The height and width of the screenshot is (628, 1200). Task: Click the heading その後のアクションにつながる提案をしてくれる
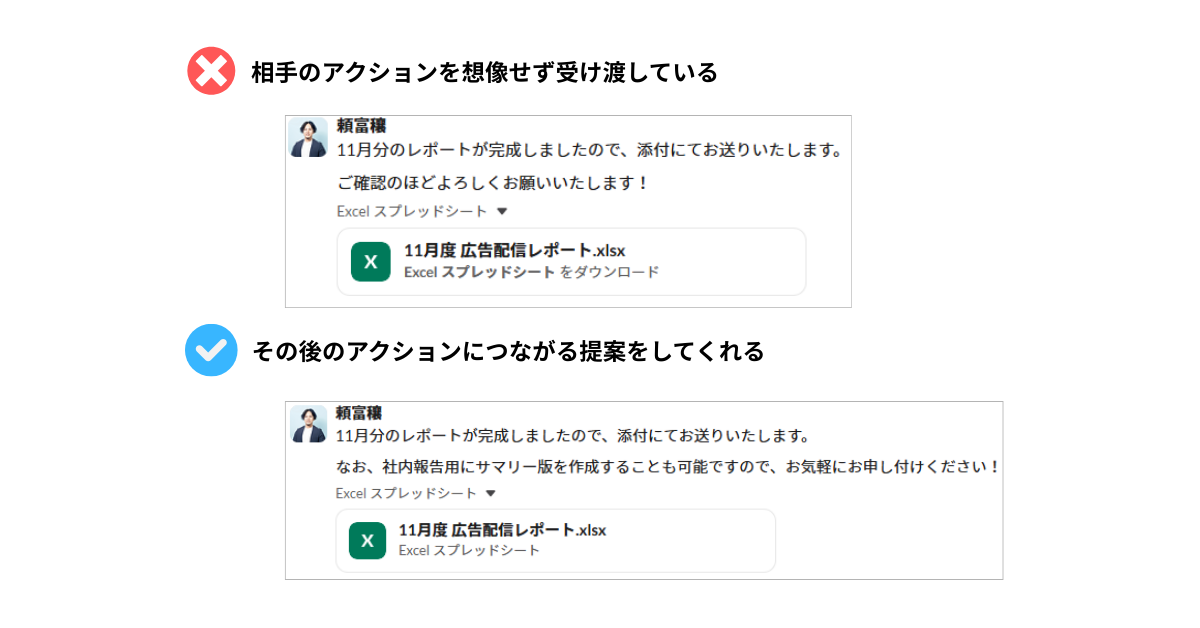[508, 351]
